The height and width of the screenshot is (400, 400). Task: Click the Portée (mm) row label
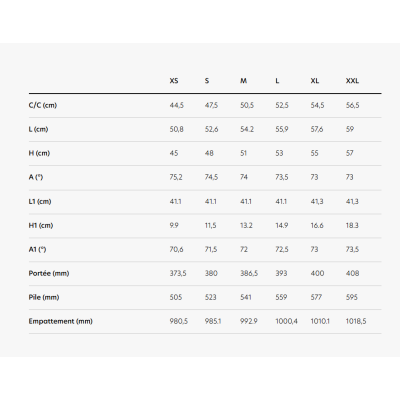pyautogui.click(x=49, y=273)
